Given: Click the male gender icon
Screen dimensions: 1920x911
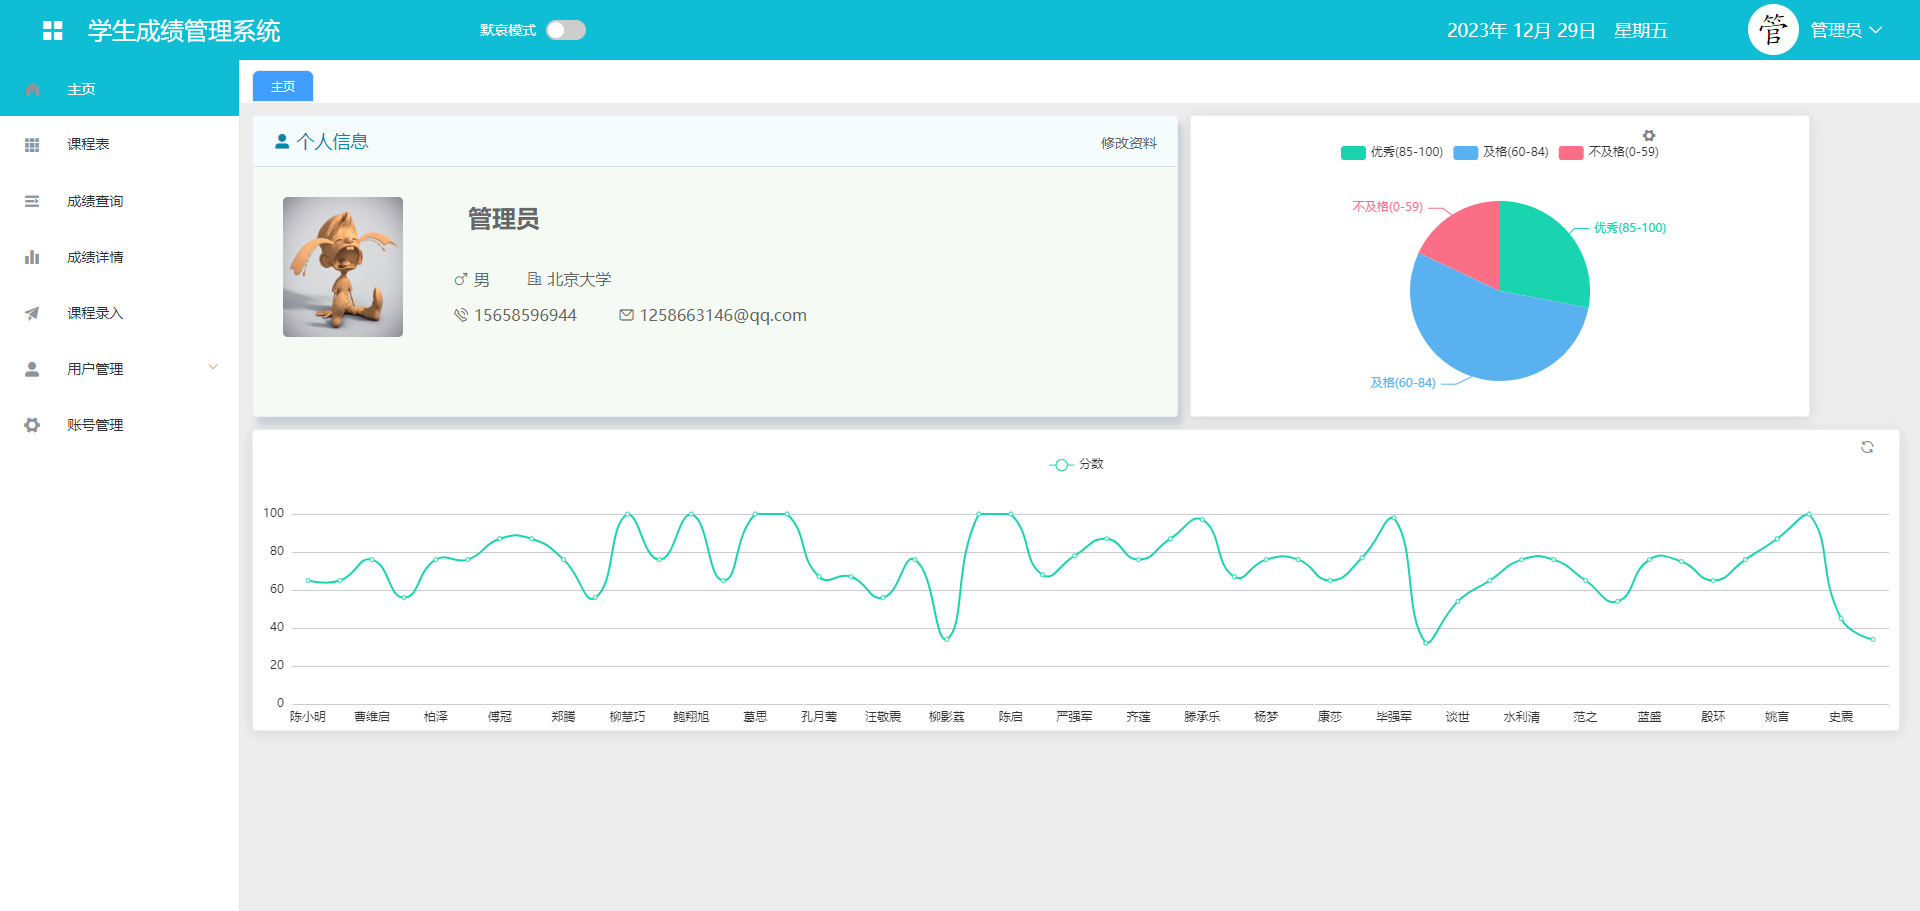Looking at the screenshot, I should pyautogui.click(x=461, y=280).
